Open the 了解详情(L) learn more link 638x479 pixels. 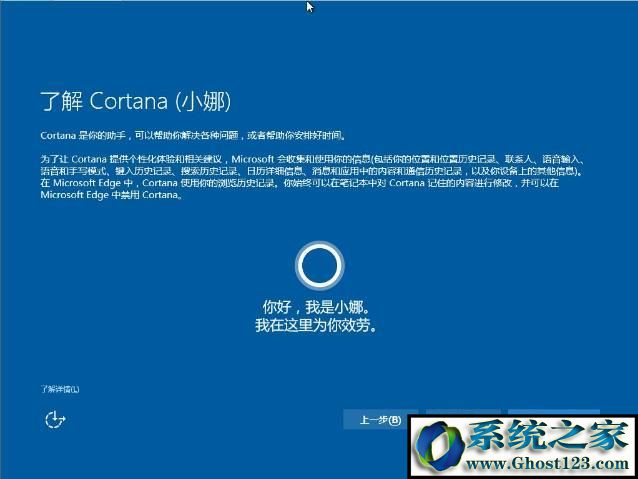[x=60, y=389]
